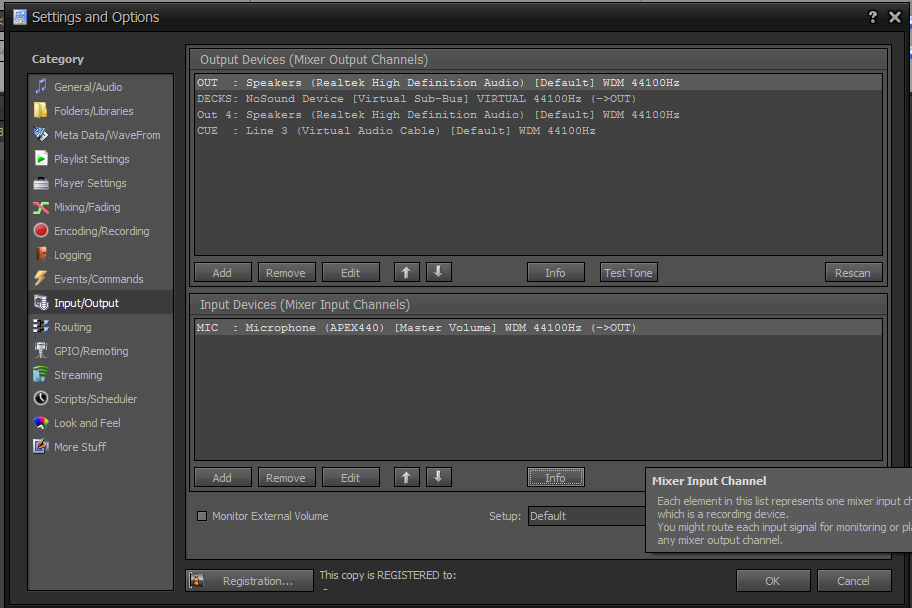Switch to the Player Settings category
This screenshot has height=608, width=912.
42,183
